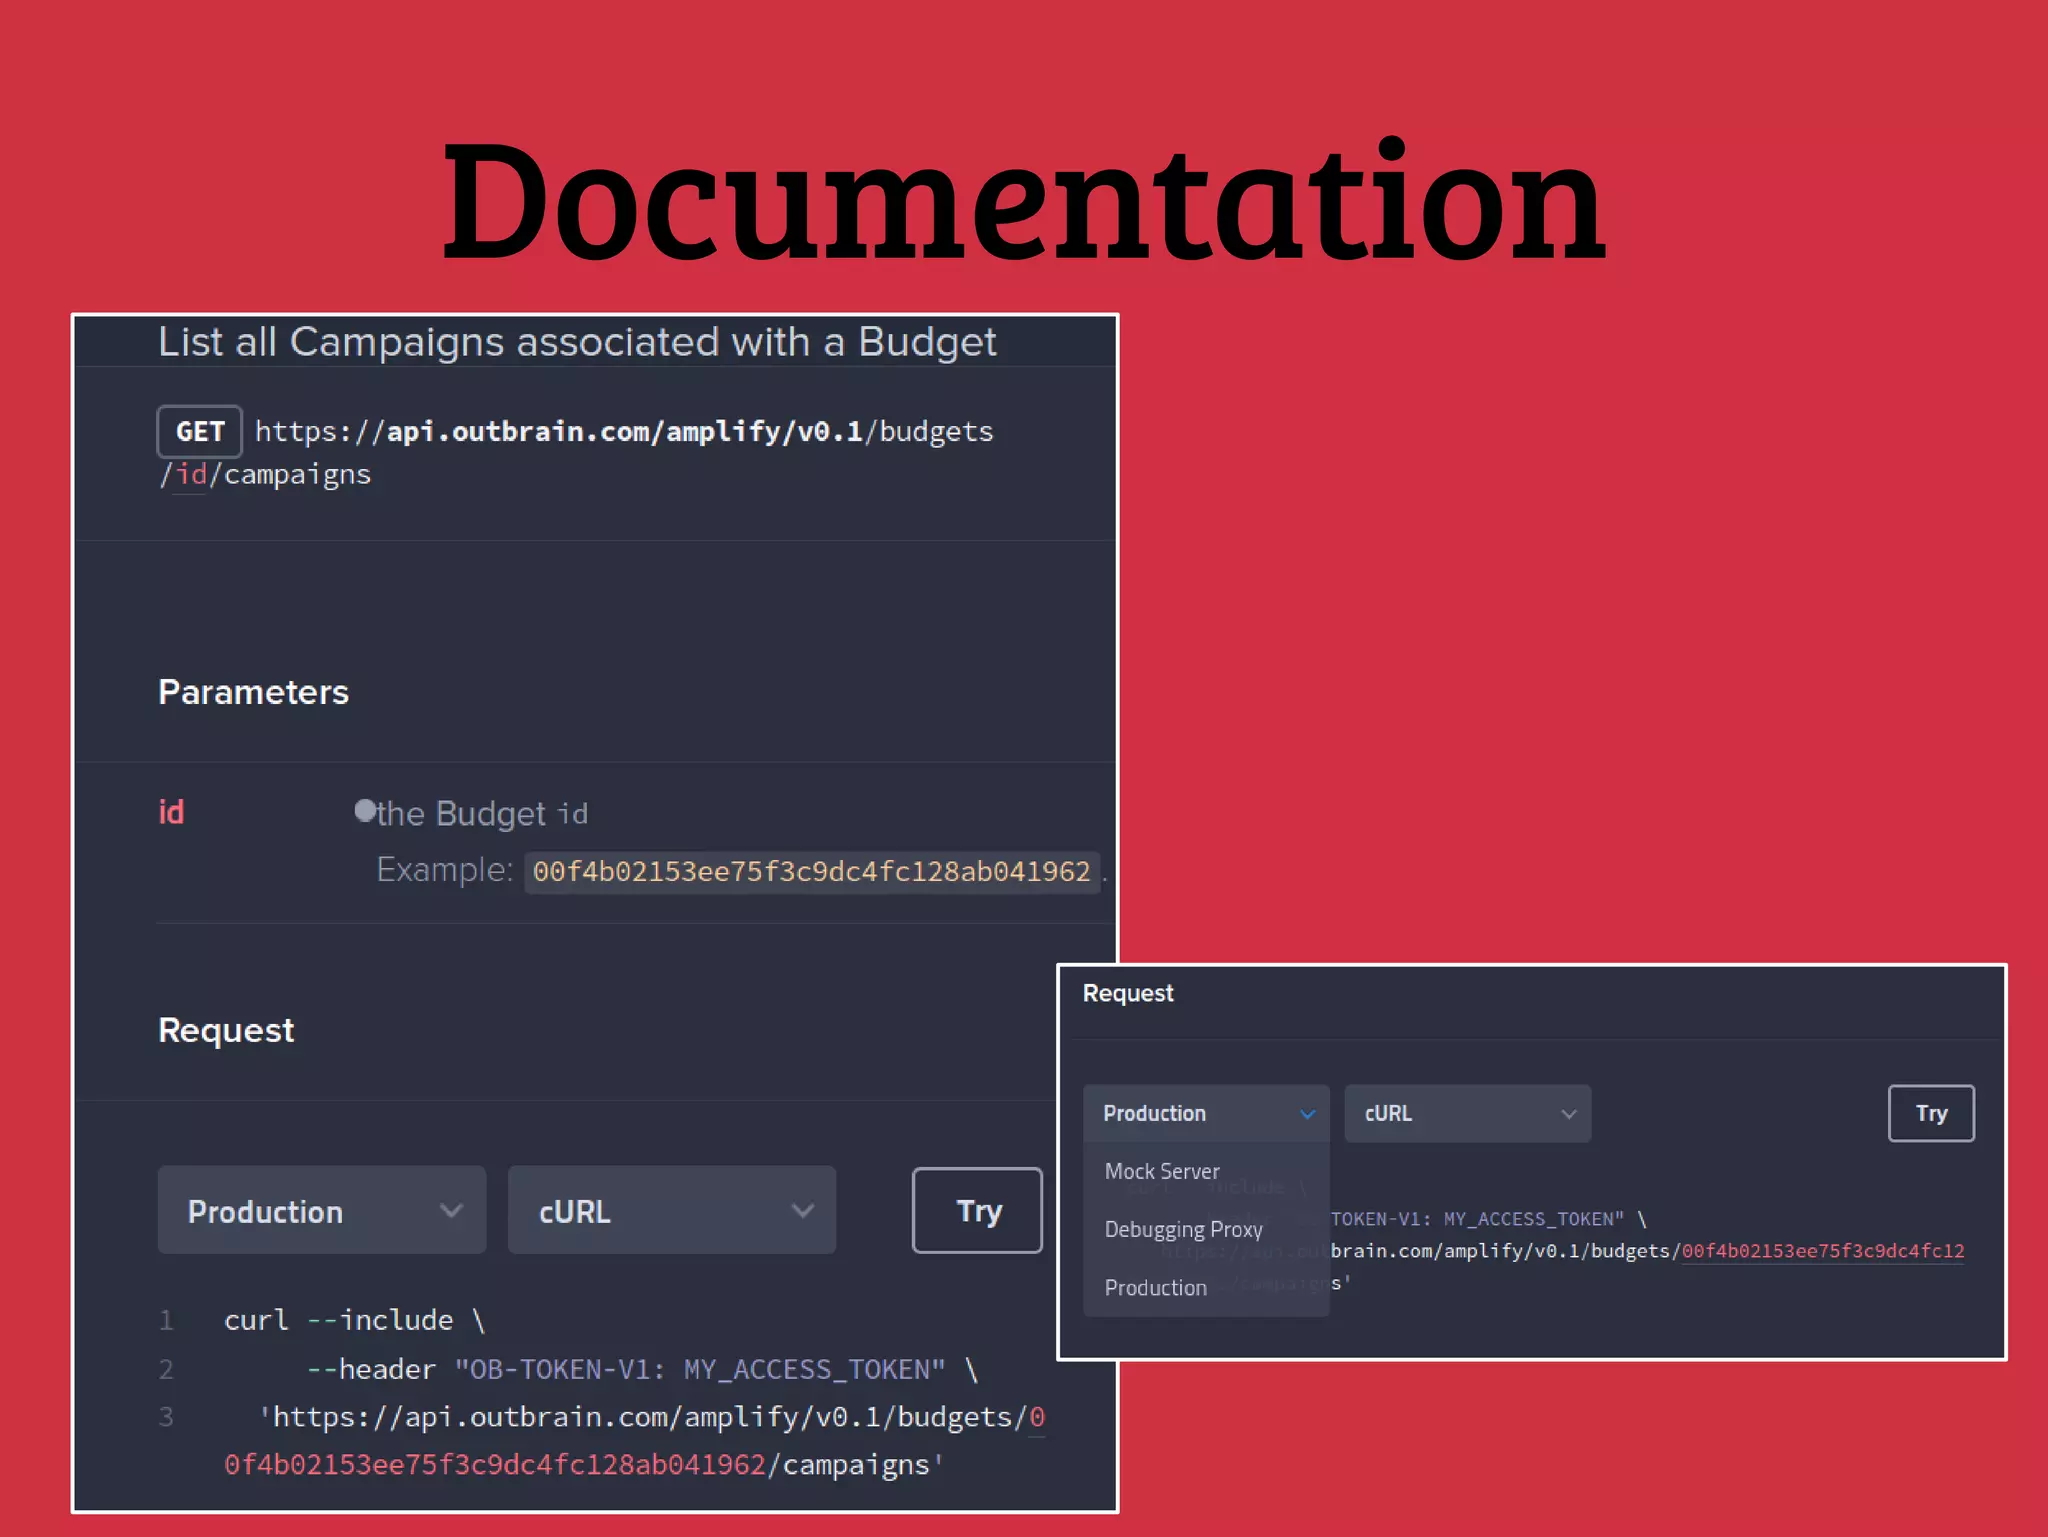This screenshot has height=1537, width=2048.
Task: Open the Production dropdown in large panel
Action: click(322, 1210)
